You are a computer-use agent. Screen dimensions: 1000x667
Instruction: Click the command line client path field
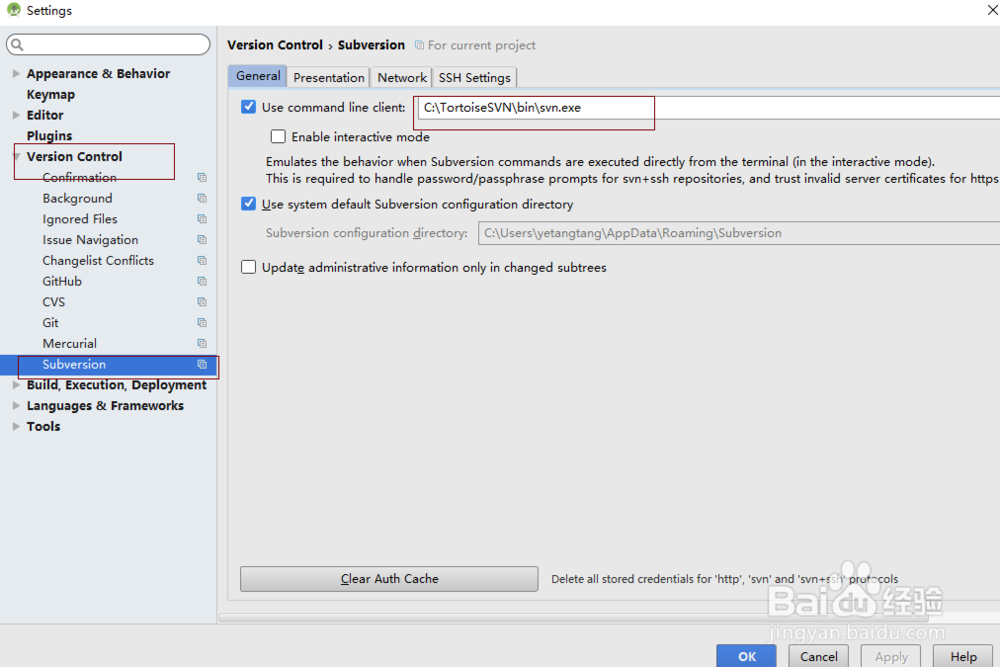(x=708, y=108)
